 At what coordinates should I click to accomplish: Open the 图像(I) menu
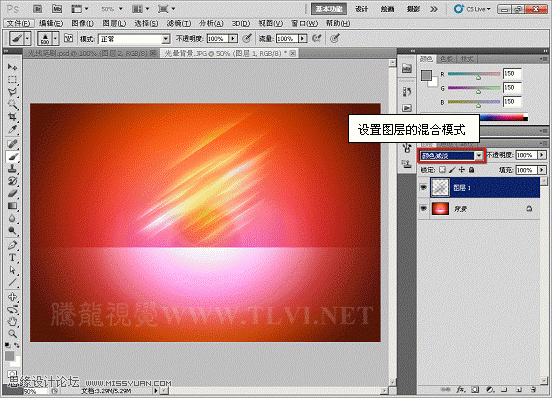pyautogui.click(x=83, y=23)
